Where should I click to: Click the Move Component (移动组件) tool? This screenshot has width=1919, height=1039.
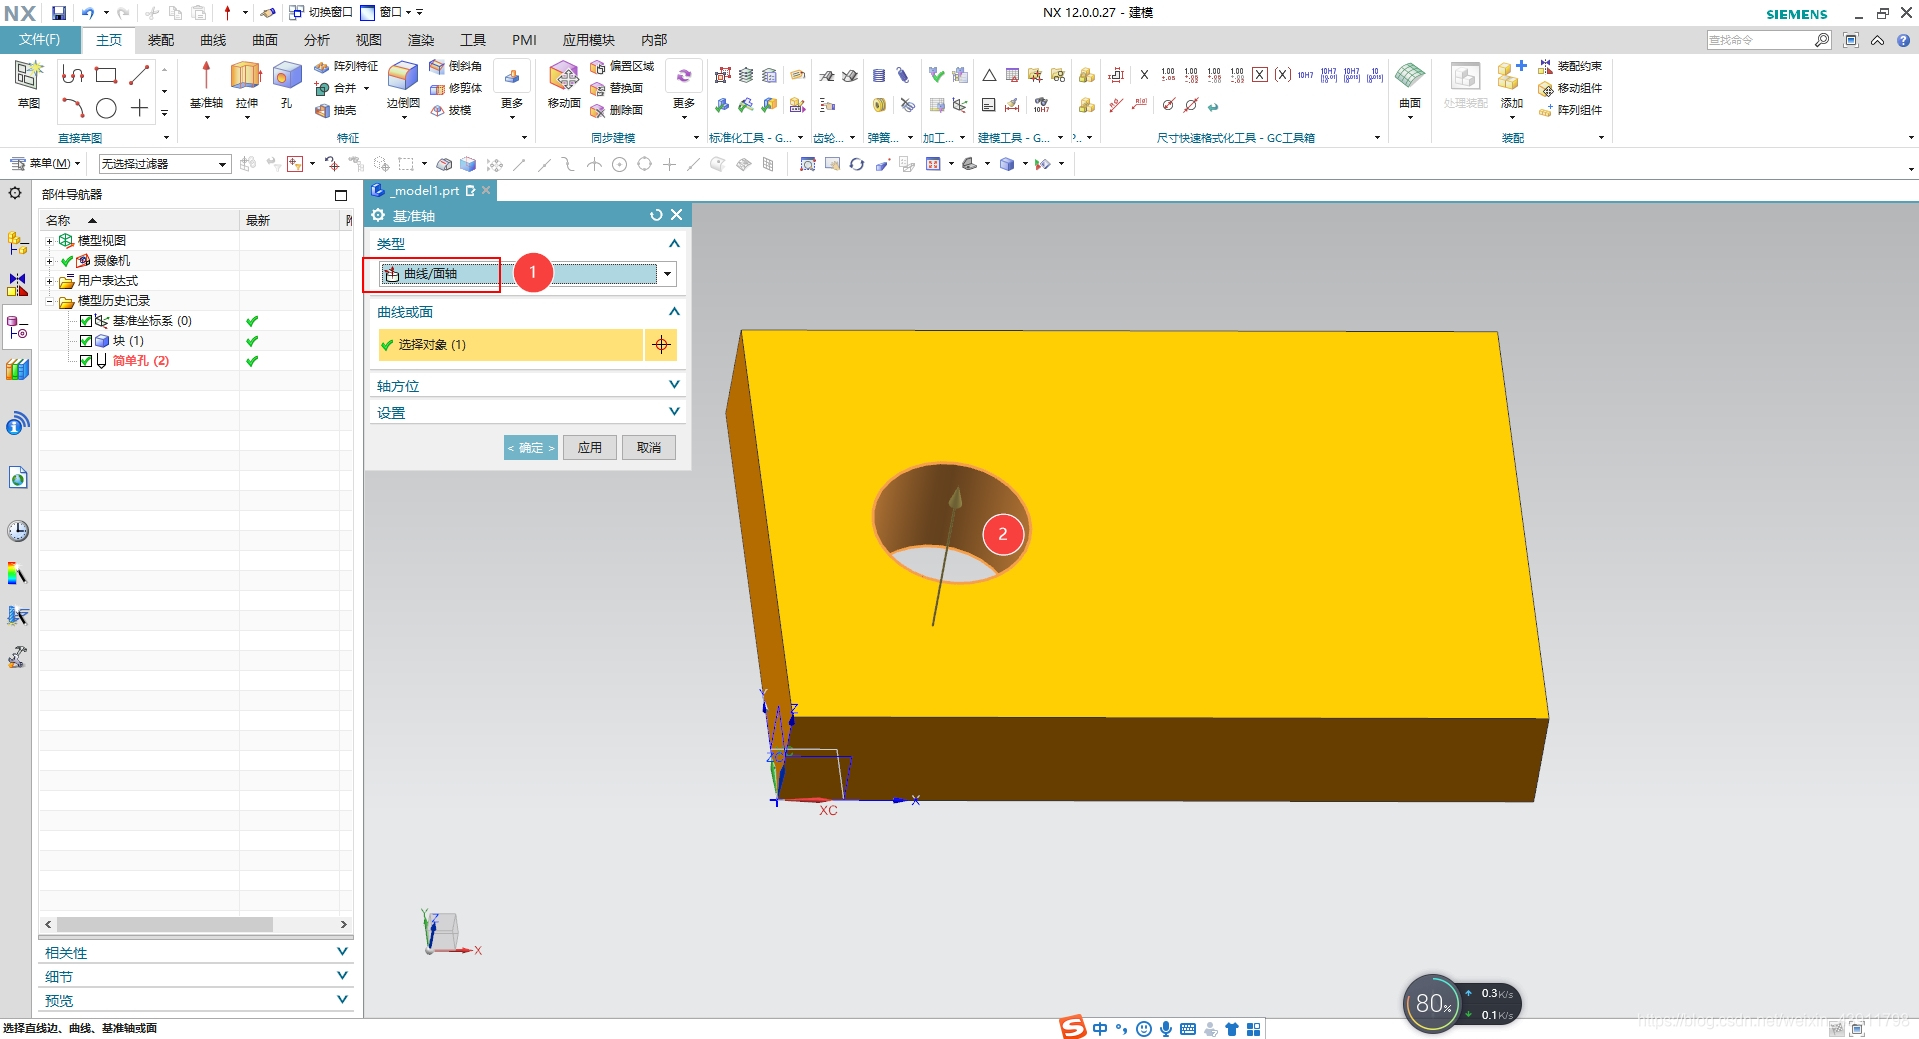tap(1570, 88)
